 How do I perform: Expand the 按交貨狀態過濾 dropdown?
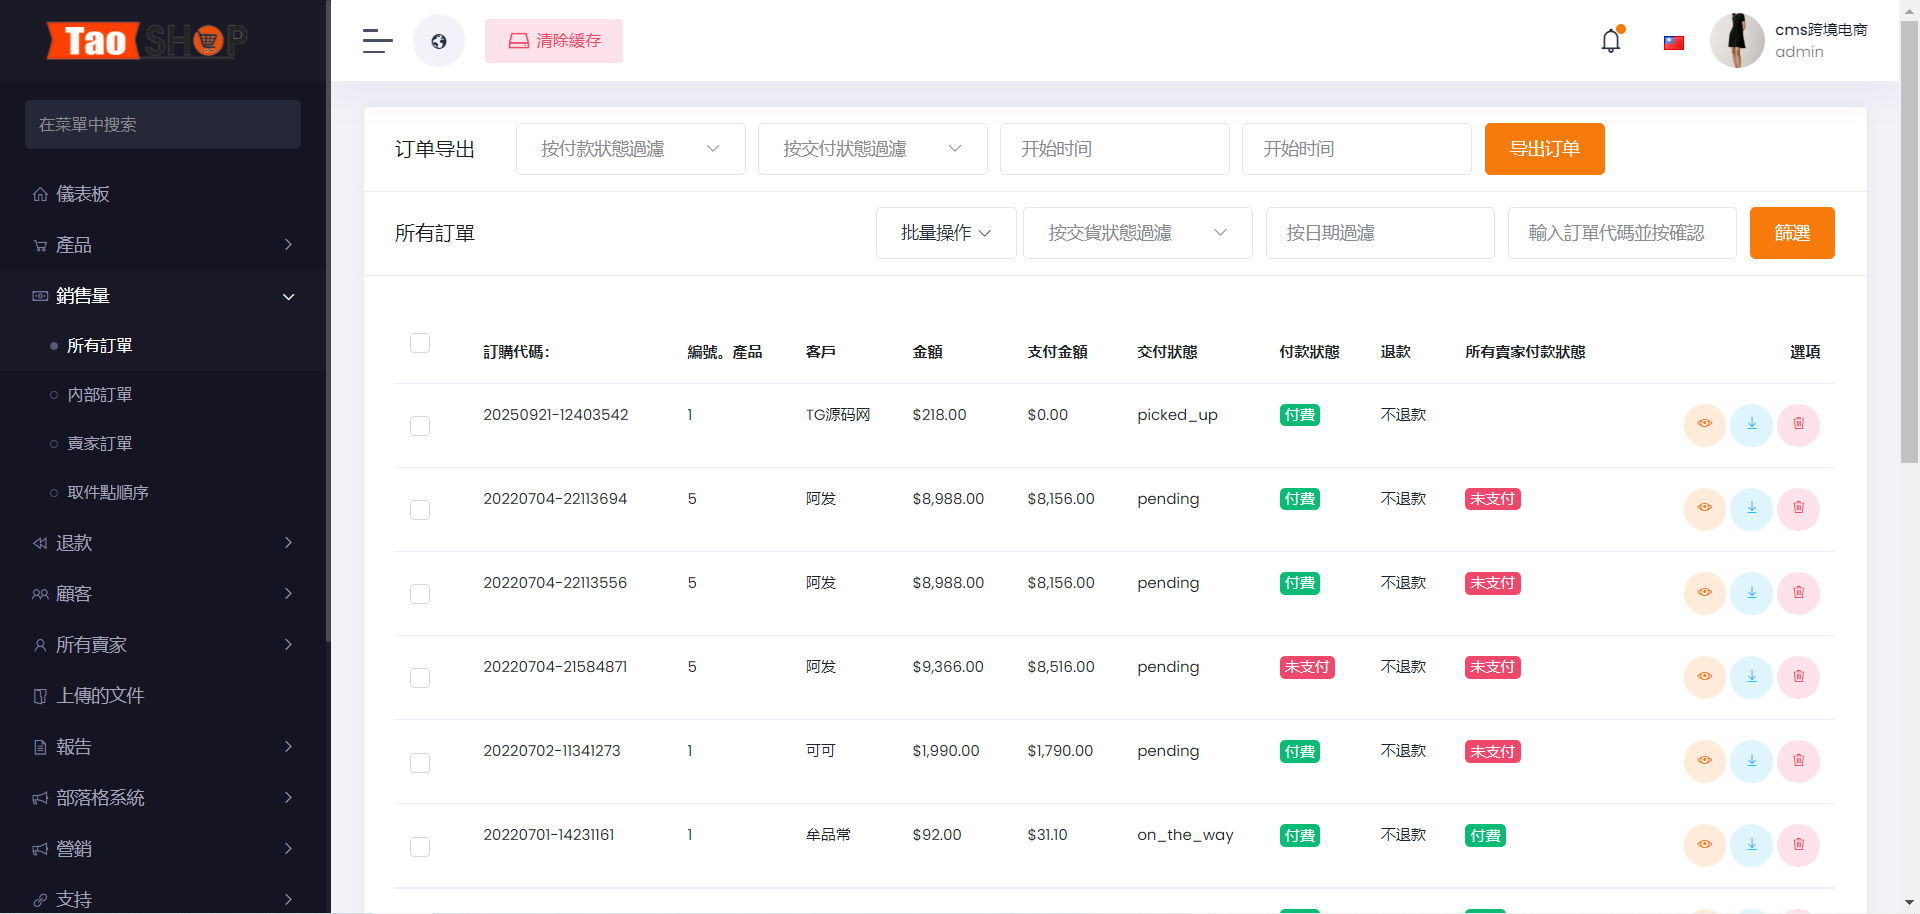(x=1137, y=233)
